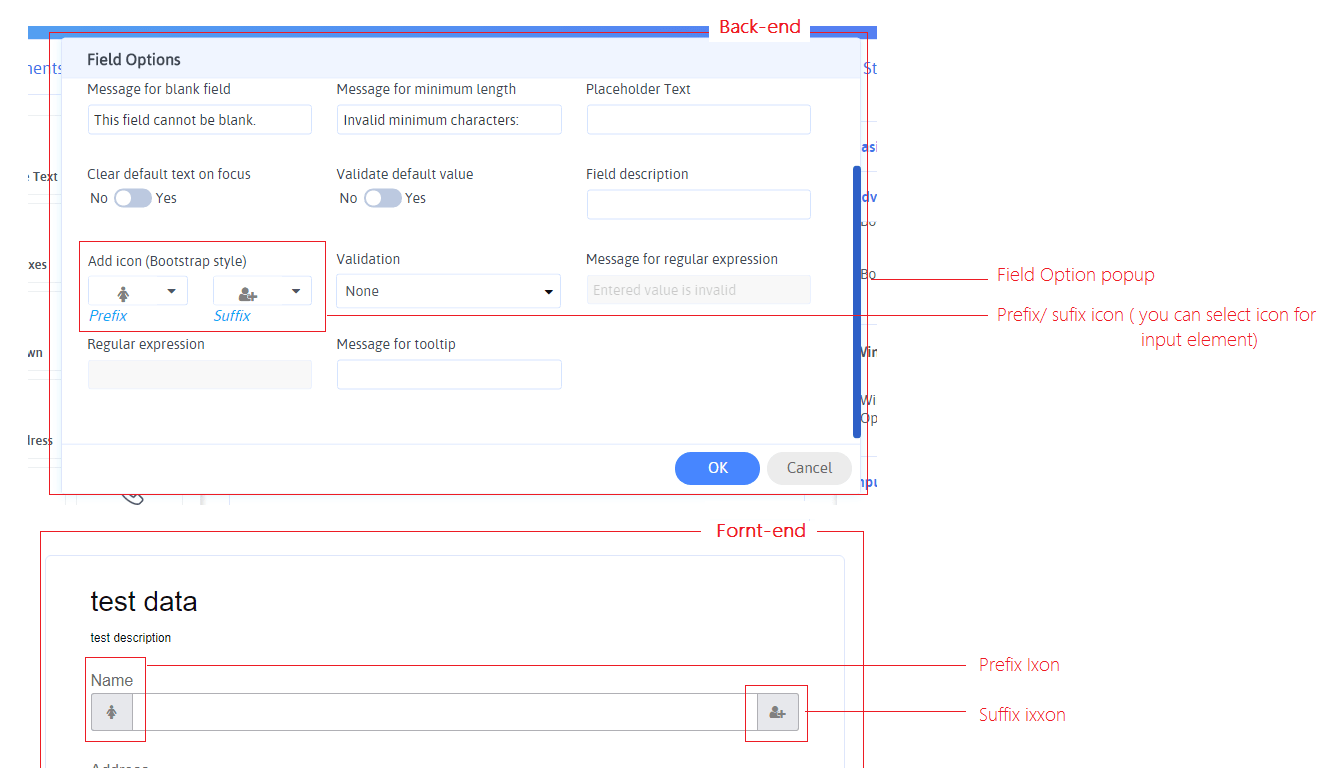1344x776 pixels.
Task: Click the Suffix link label
Action: coord(231,315)
